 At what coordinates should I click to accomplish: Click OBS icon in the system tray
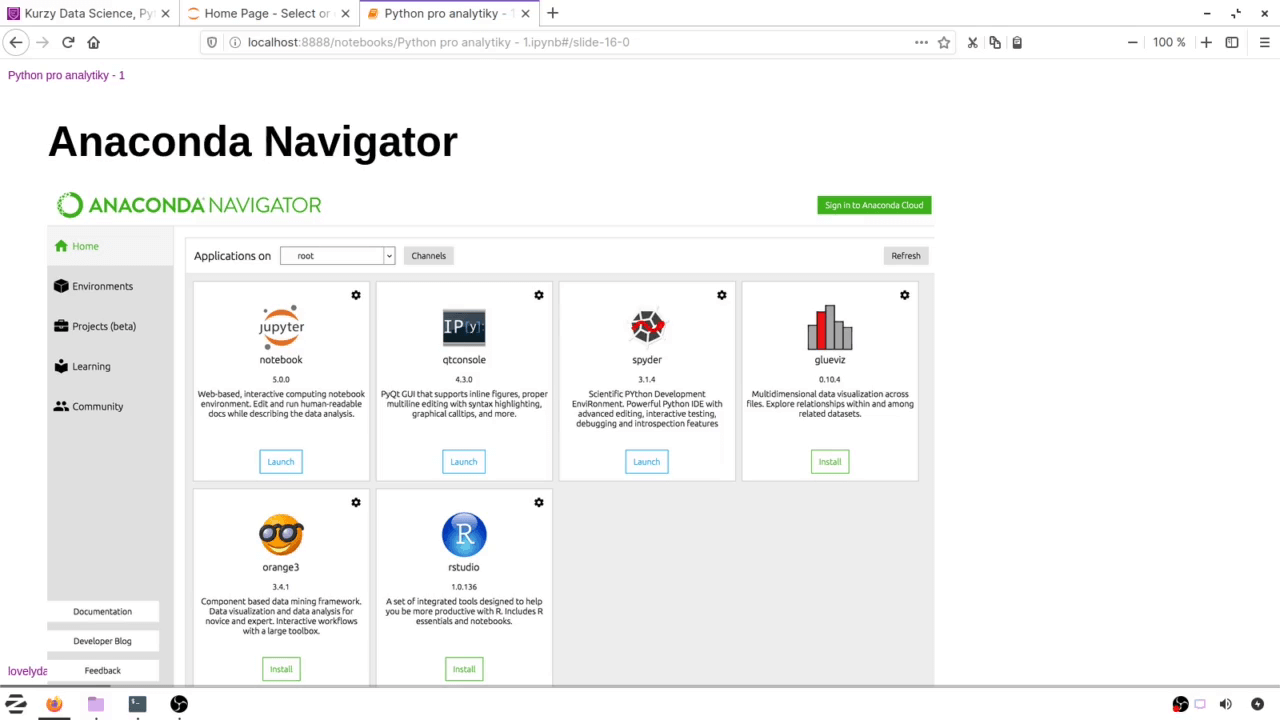[1180, 704]
